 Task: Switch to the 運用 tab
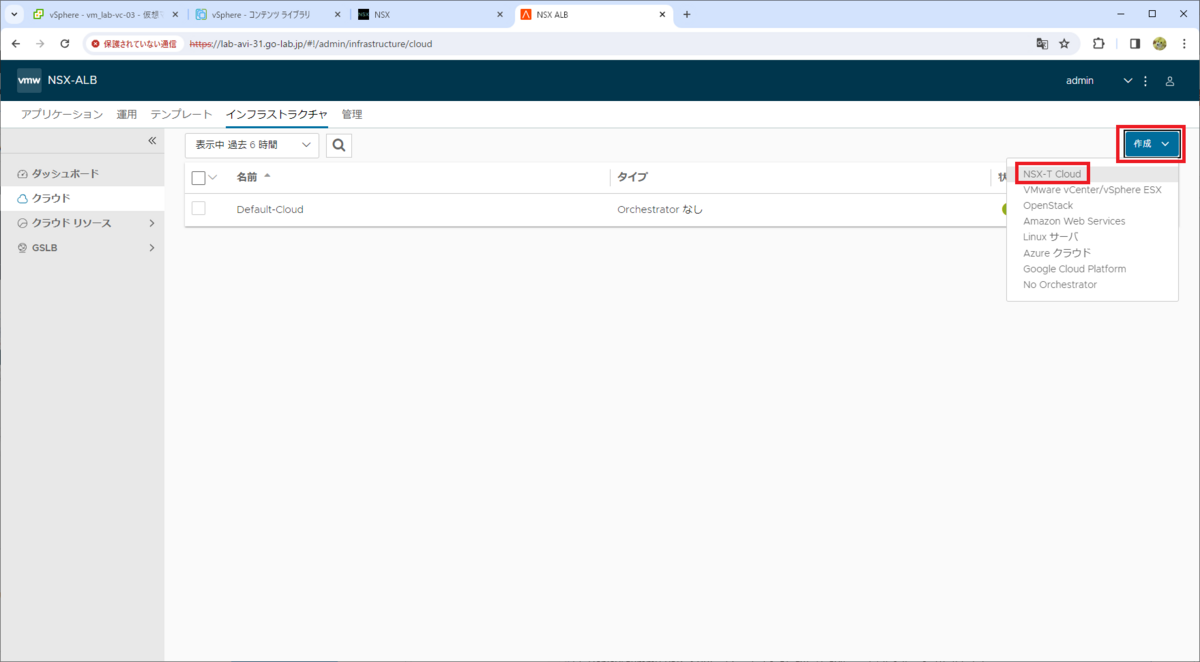click(127, 114)
